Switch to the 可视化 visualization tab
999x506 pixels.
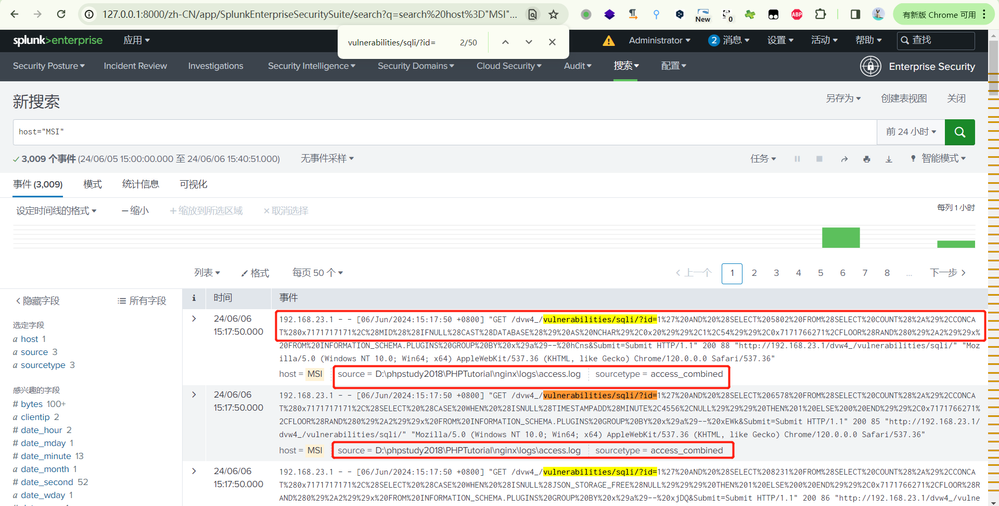[193, 184]
